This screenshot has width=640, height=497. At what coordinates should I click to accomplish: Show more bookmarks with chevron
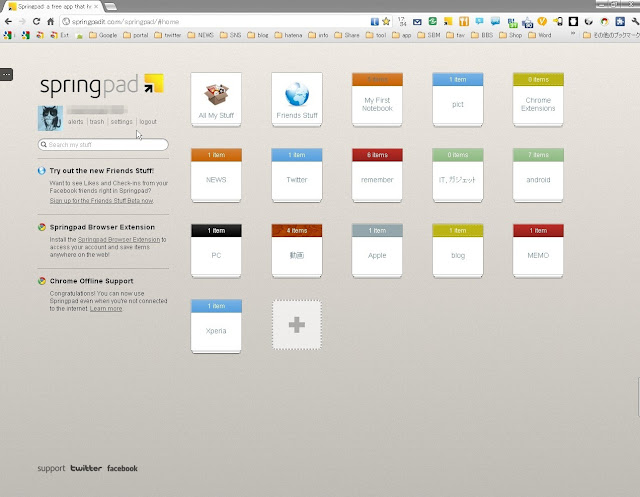[x=573, y=34]
